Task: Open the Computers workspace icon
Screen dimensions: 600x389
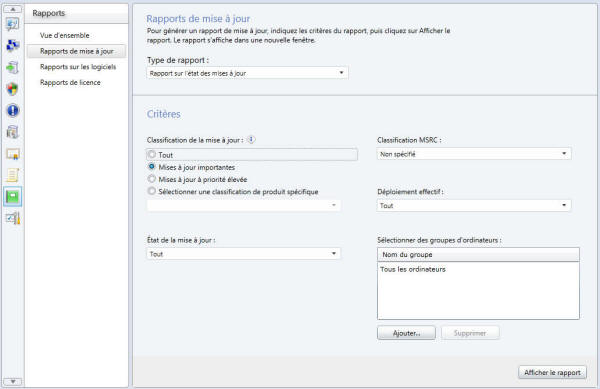Action: pyautogui.click(x=12, y=45)
